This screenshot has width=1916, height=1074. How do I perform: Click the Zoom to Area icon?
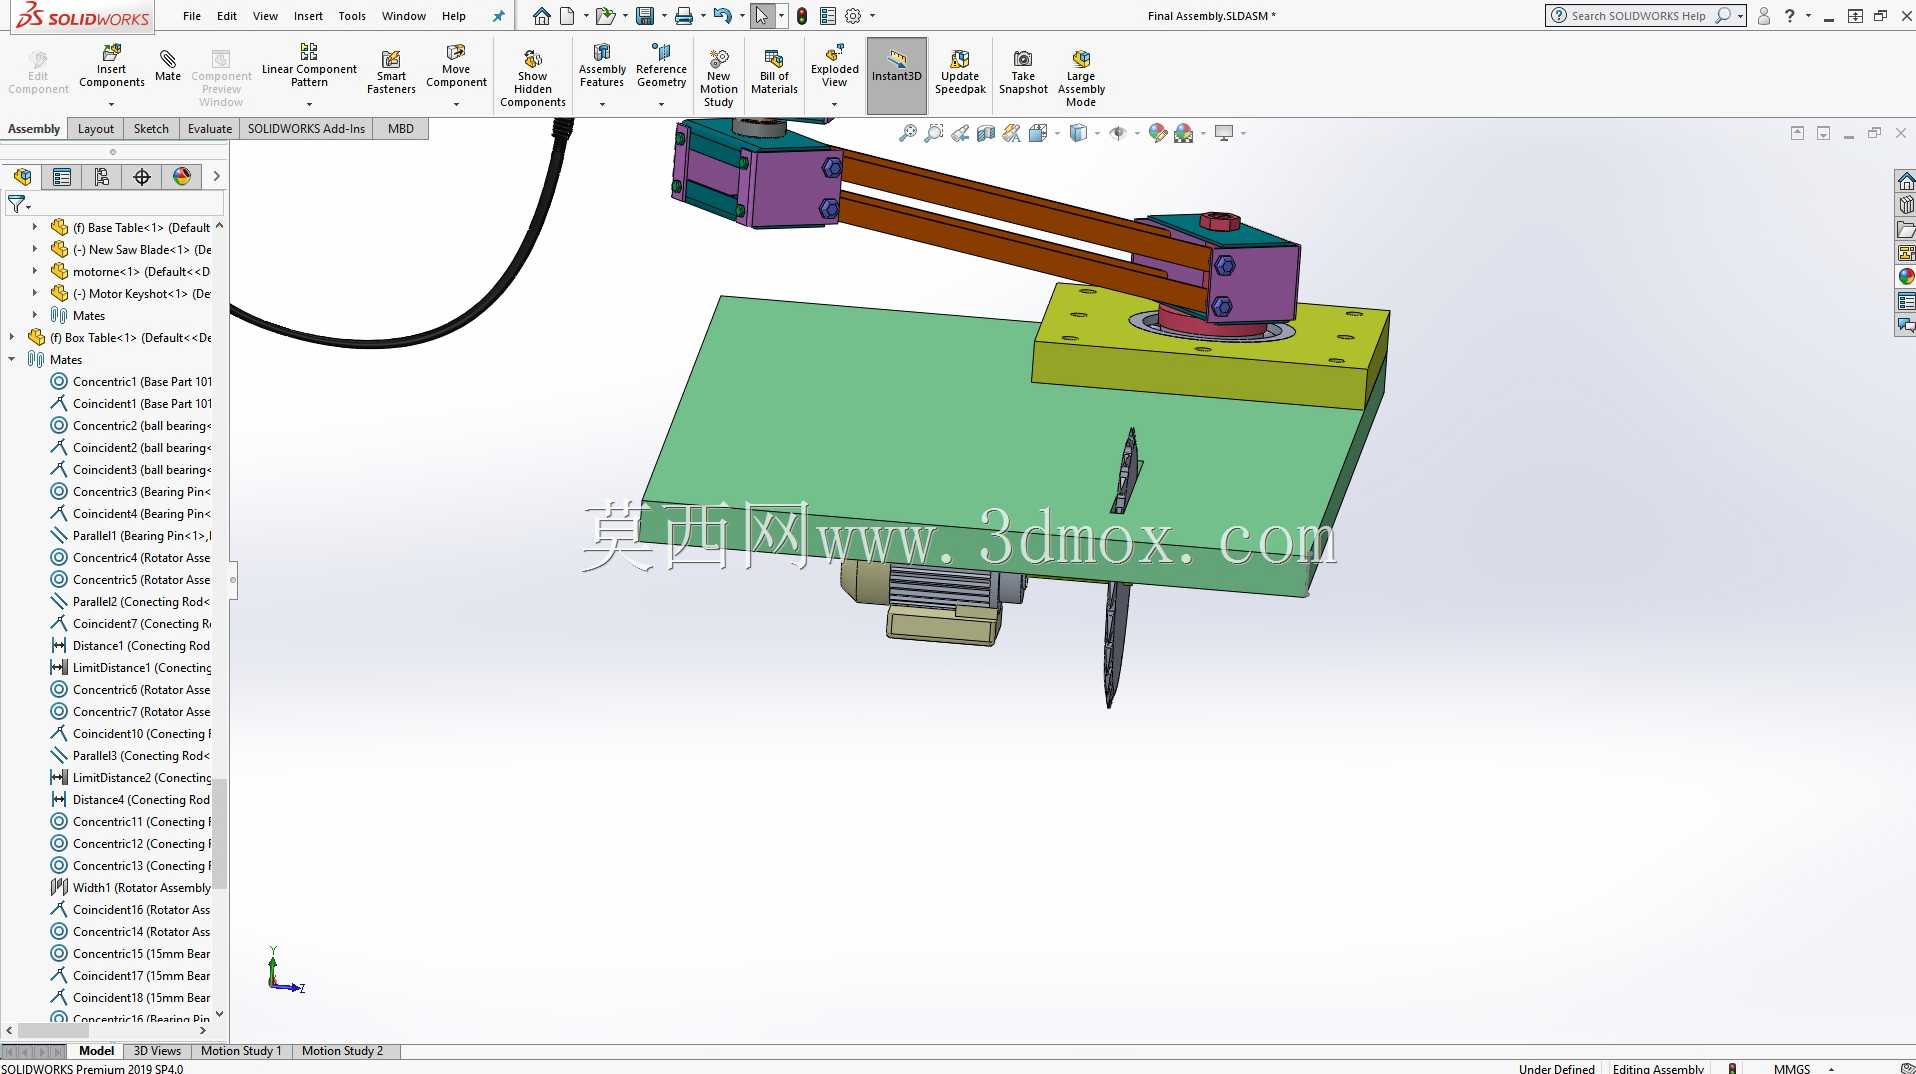pyautogui.click(x=934, y=133)
